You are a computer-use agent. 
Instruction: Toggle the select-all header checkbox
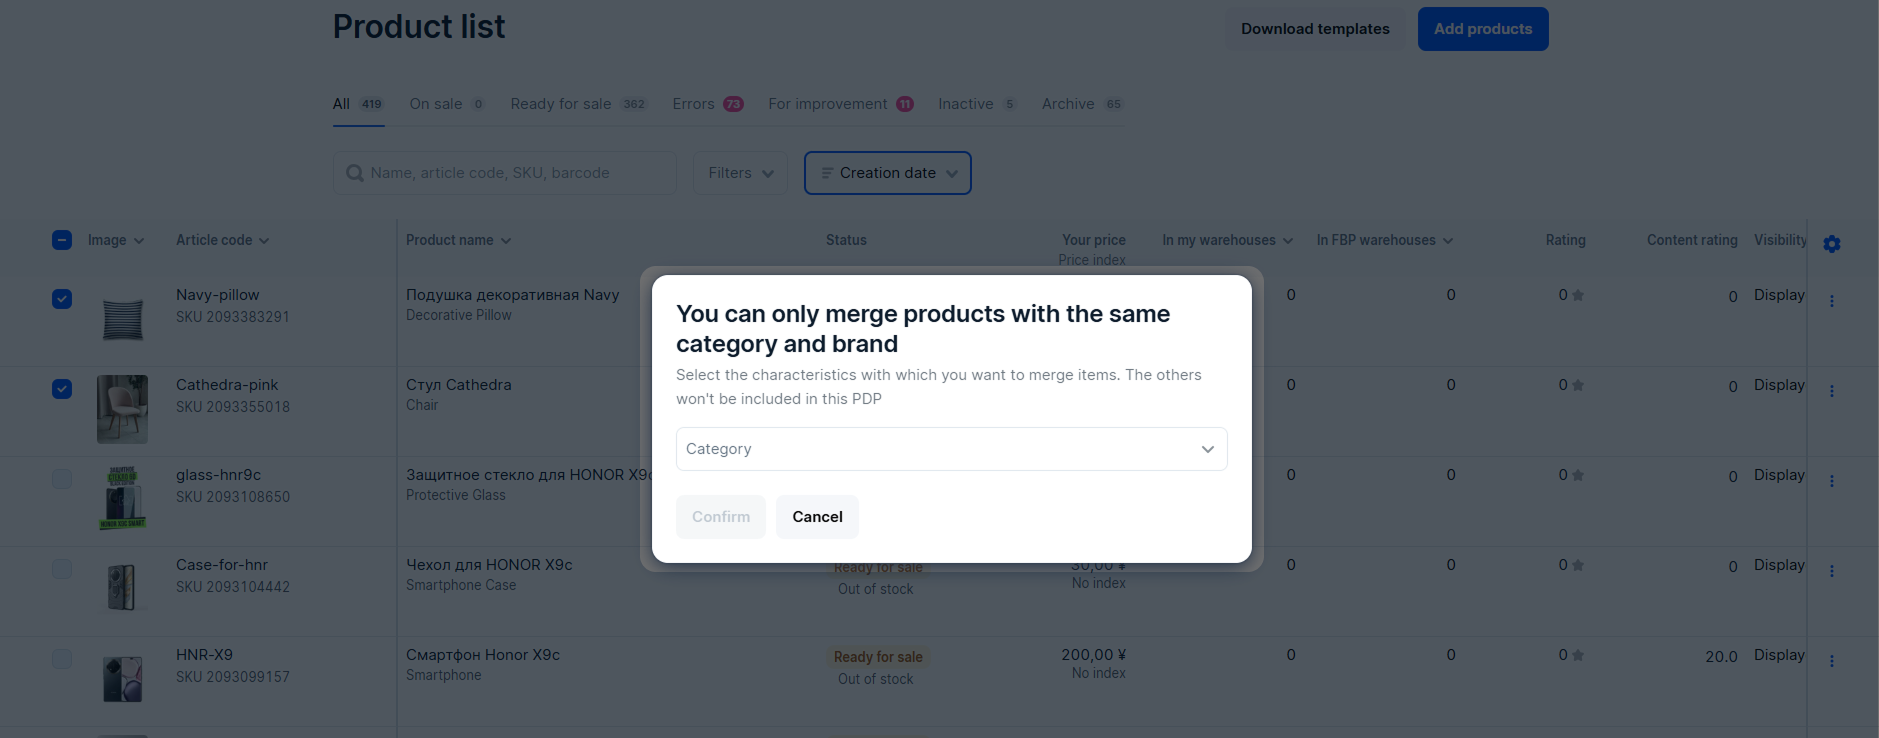coord(62,240)
